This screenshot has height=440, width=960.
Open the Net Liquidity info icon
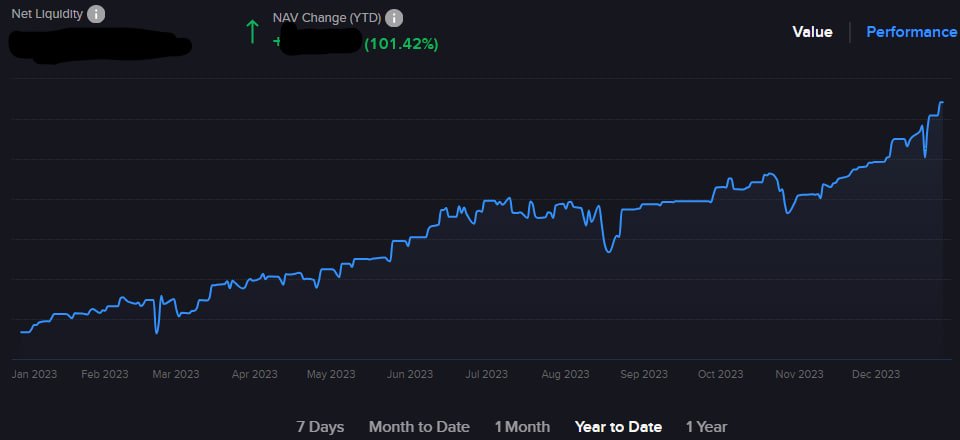coord(96,13)
